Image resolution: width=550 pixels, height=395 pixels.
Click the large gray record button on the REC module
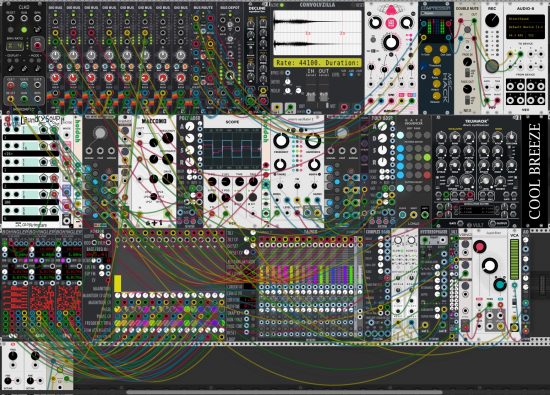(492, 66)
